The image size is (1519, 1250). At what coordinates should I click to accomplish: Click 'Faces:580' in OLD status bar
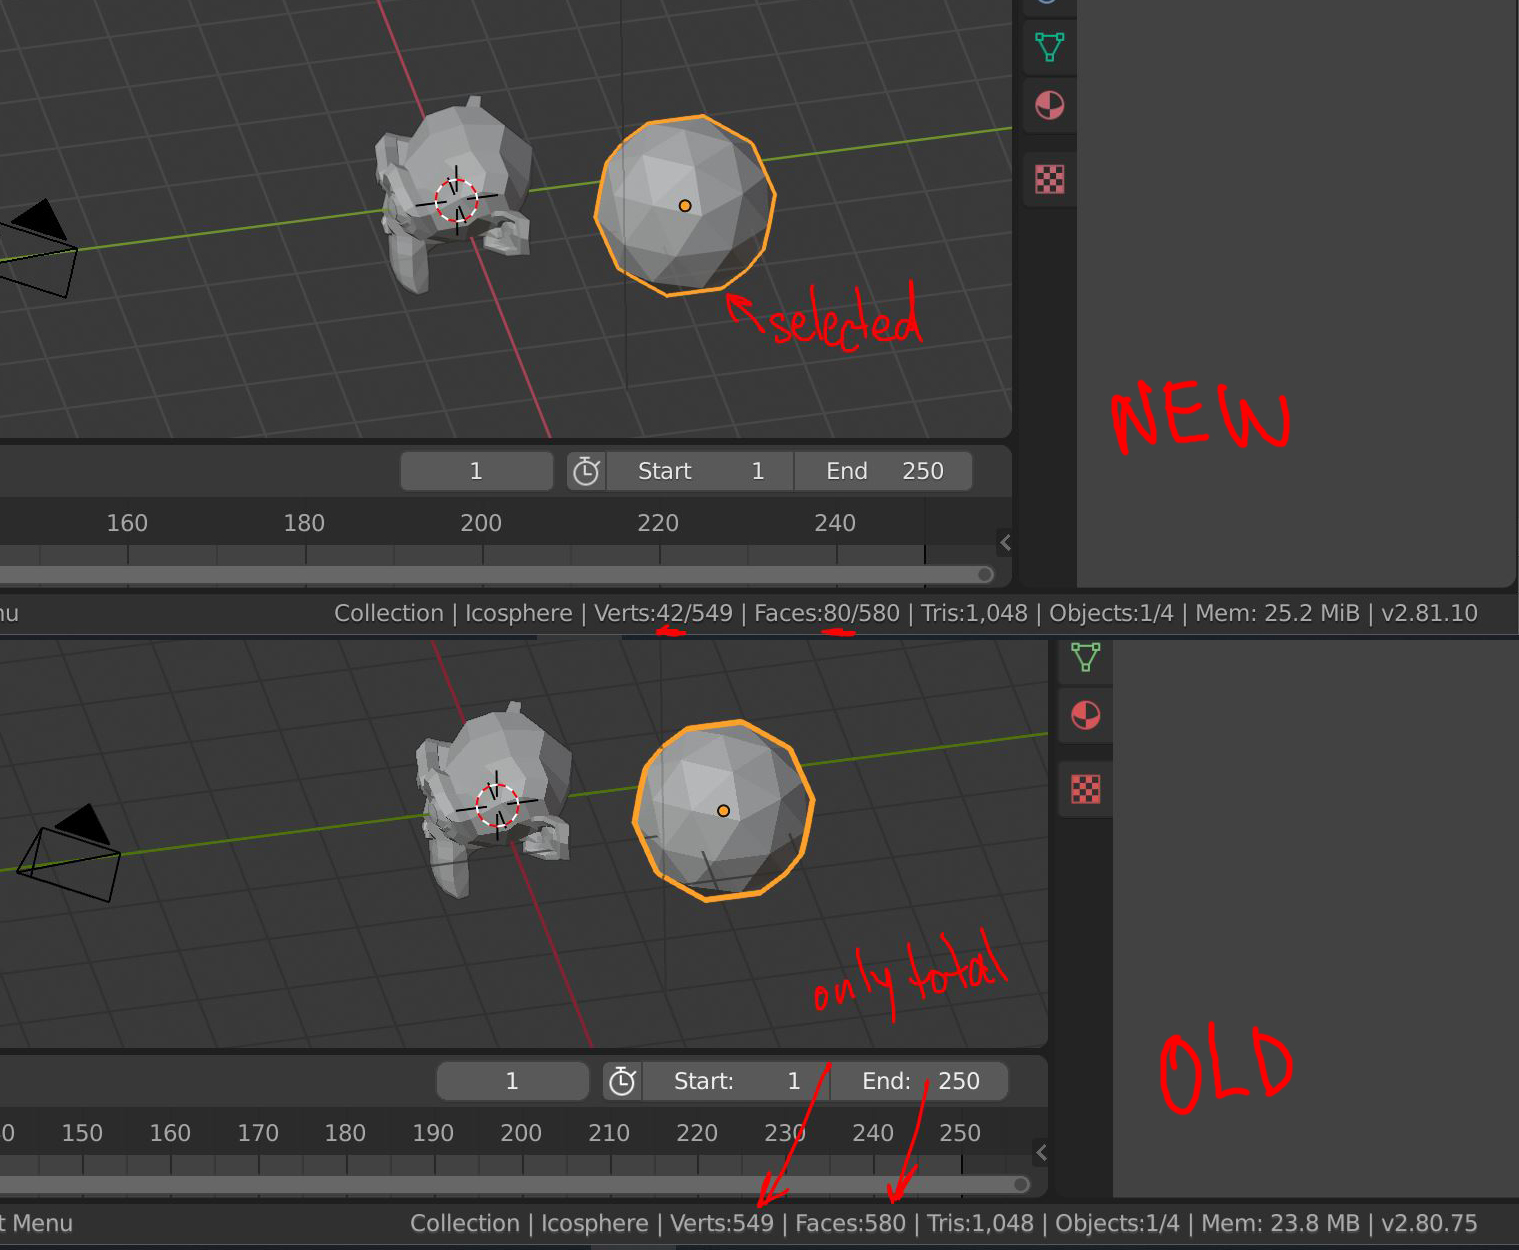tap(850, 1223)
